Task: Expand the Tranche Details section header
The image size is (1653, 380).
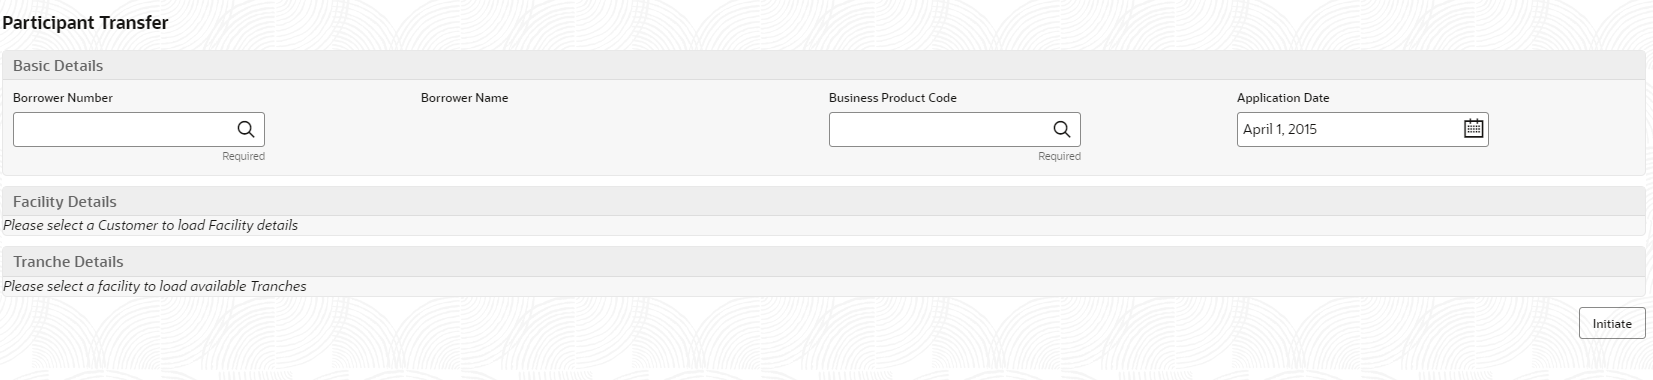Action: click(824, 262)
